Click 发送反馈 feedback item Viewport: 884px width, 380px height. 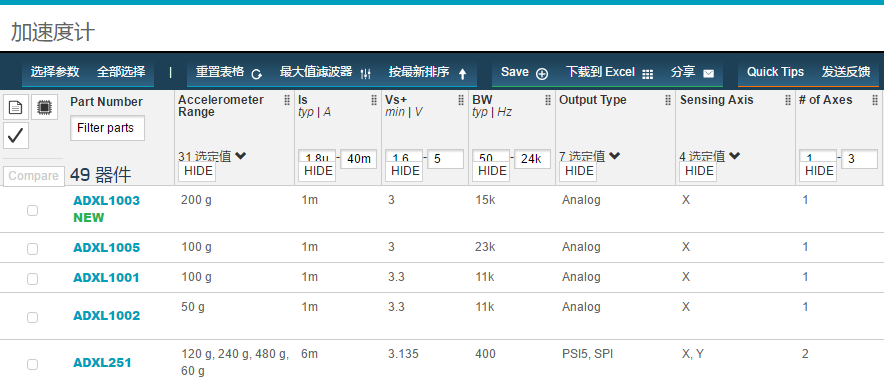[846, 72]
